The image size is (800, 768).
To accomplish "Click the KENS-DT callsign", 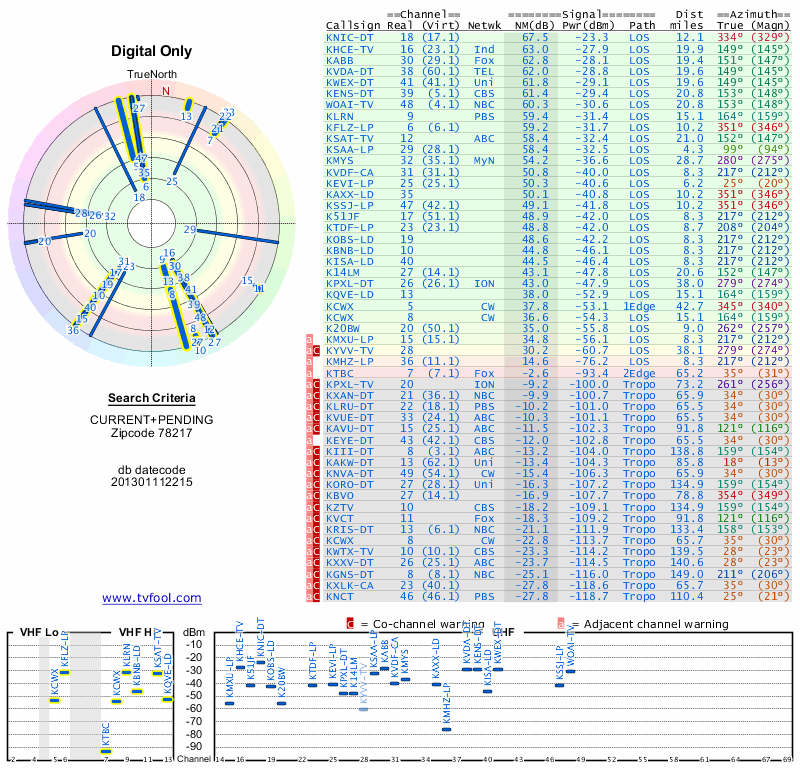I will click(349, 94).
